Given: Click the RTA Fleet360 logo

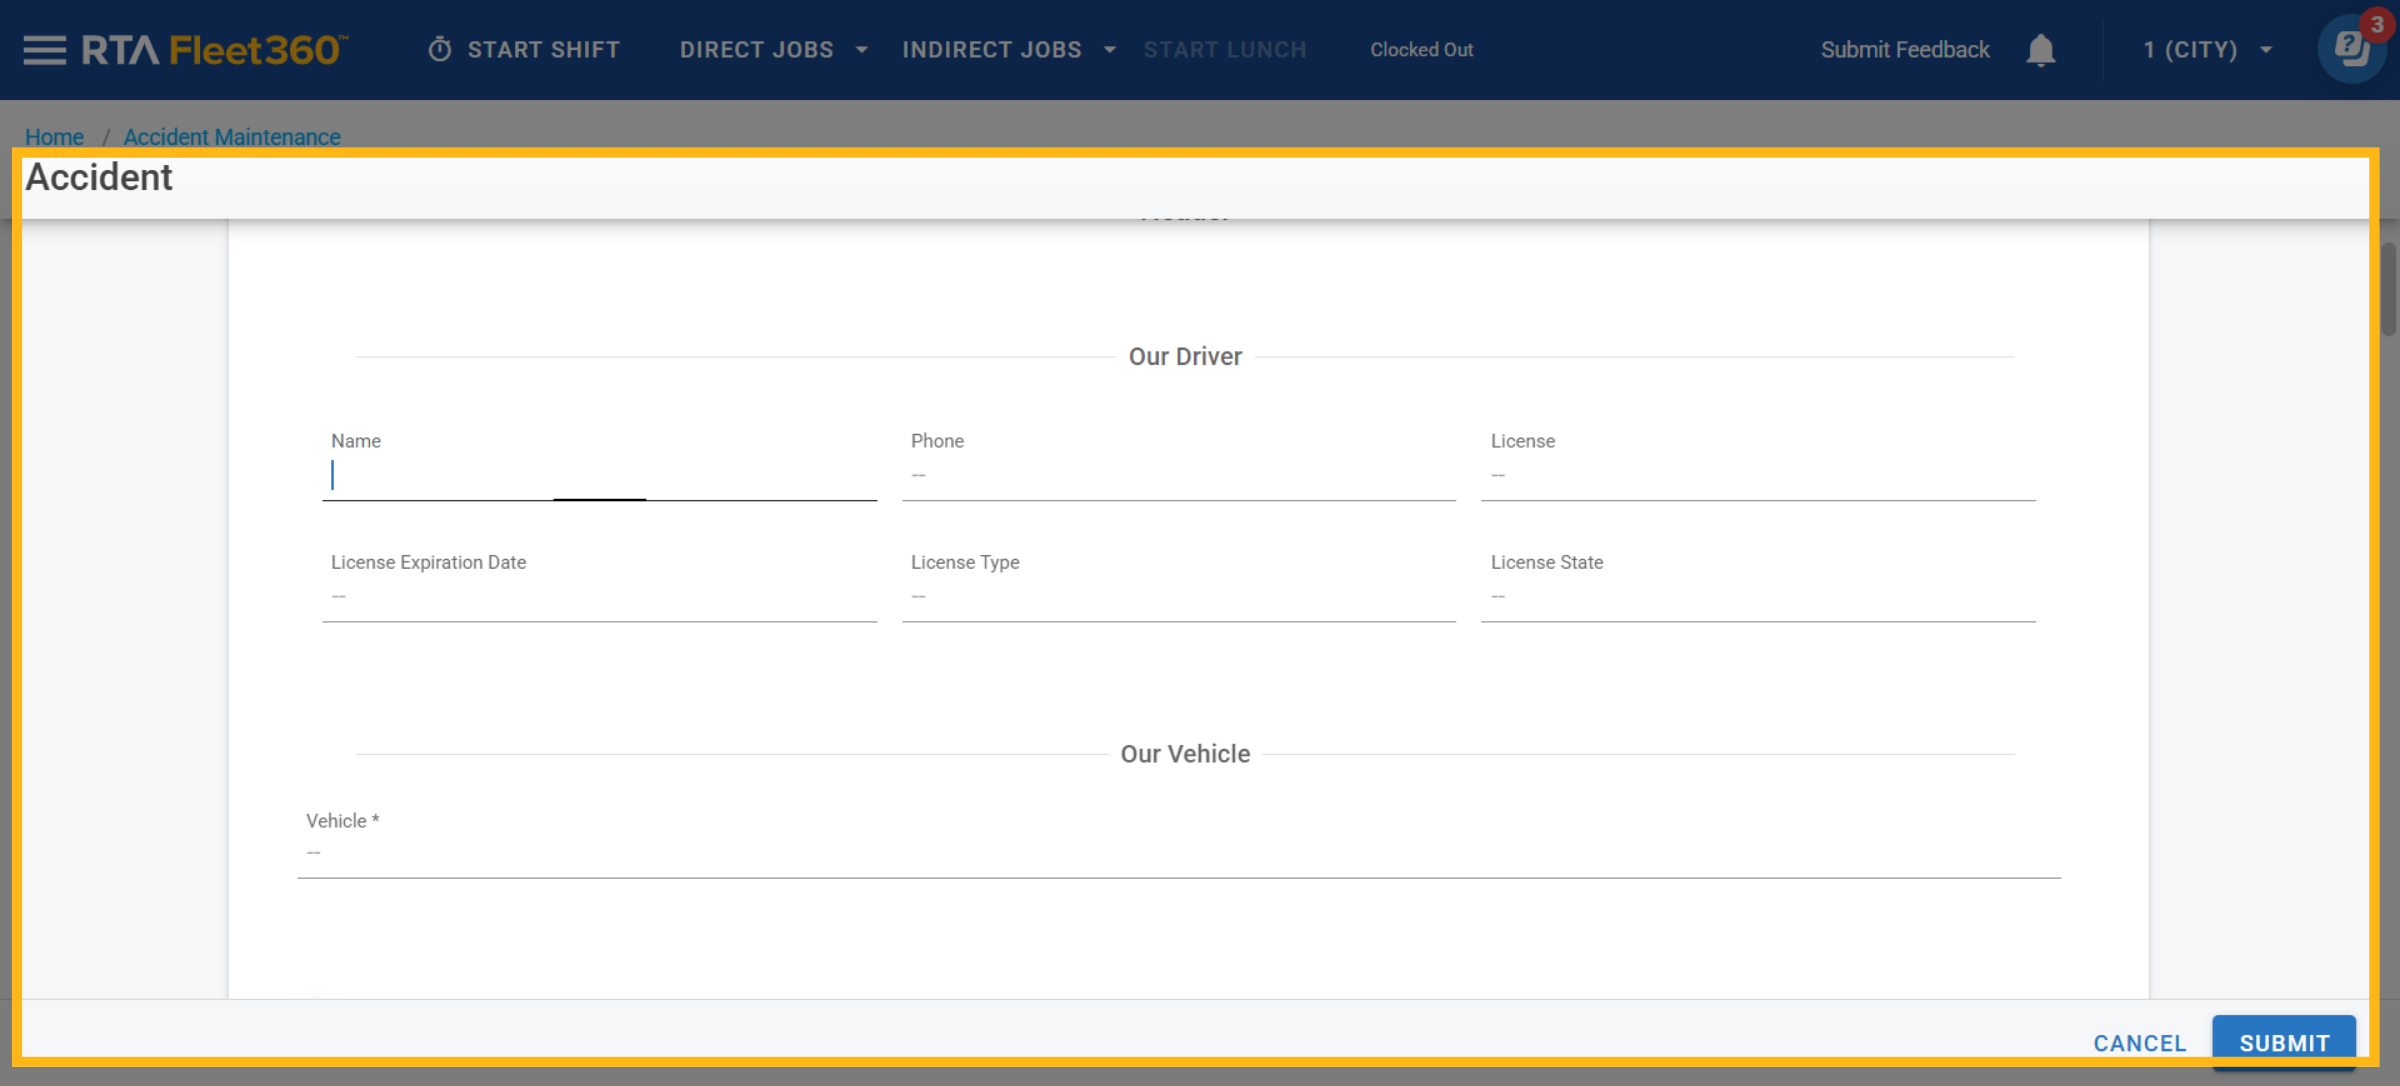Looking at the screenshot, I should [214, 50].
